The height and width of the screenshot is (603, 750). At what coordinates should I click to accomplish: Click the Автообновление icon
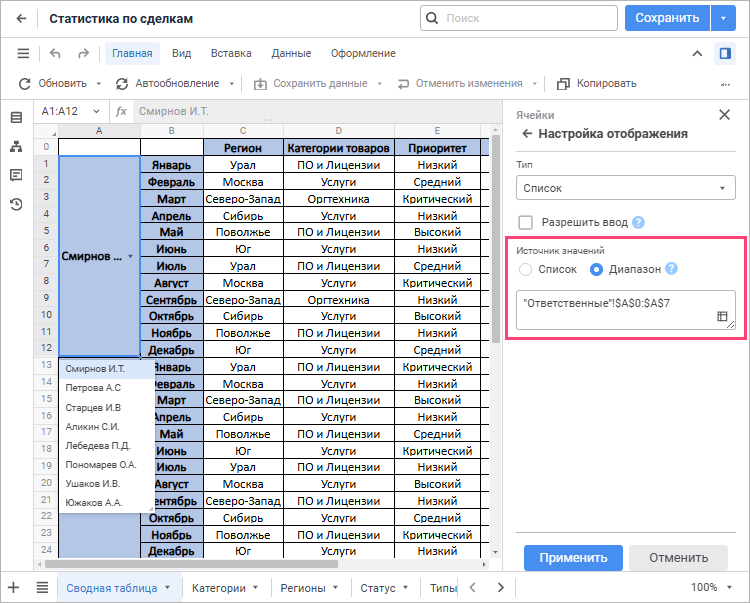[122, 84]
